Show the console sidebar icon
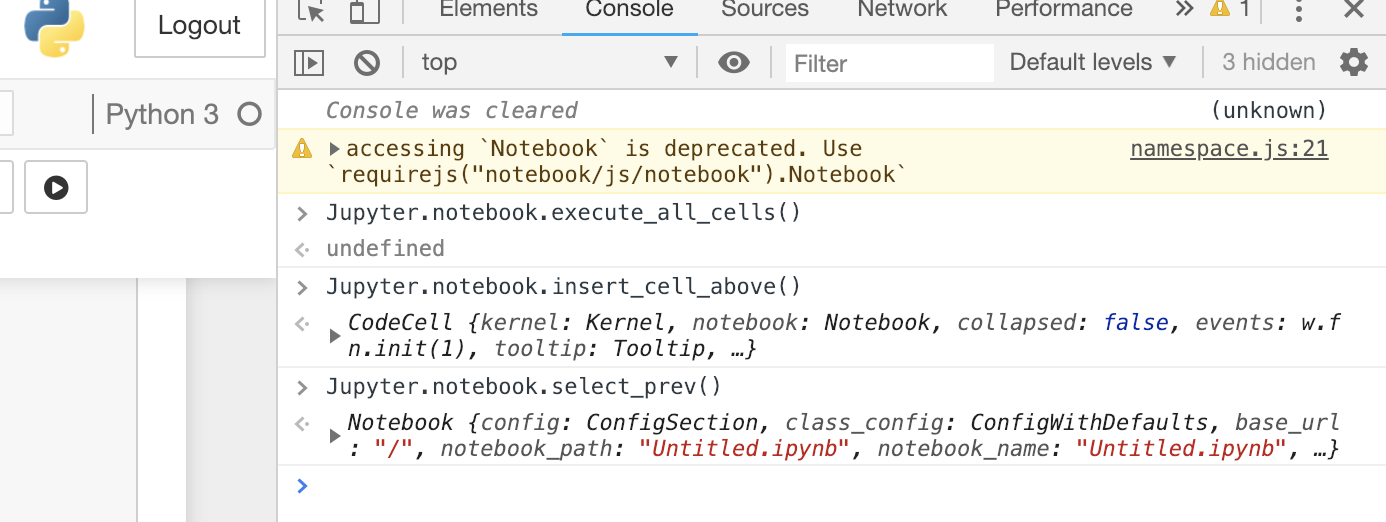The width and height of the screenshot is (1386, 522). pyautogui.click(x=309, y=63)
